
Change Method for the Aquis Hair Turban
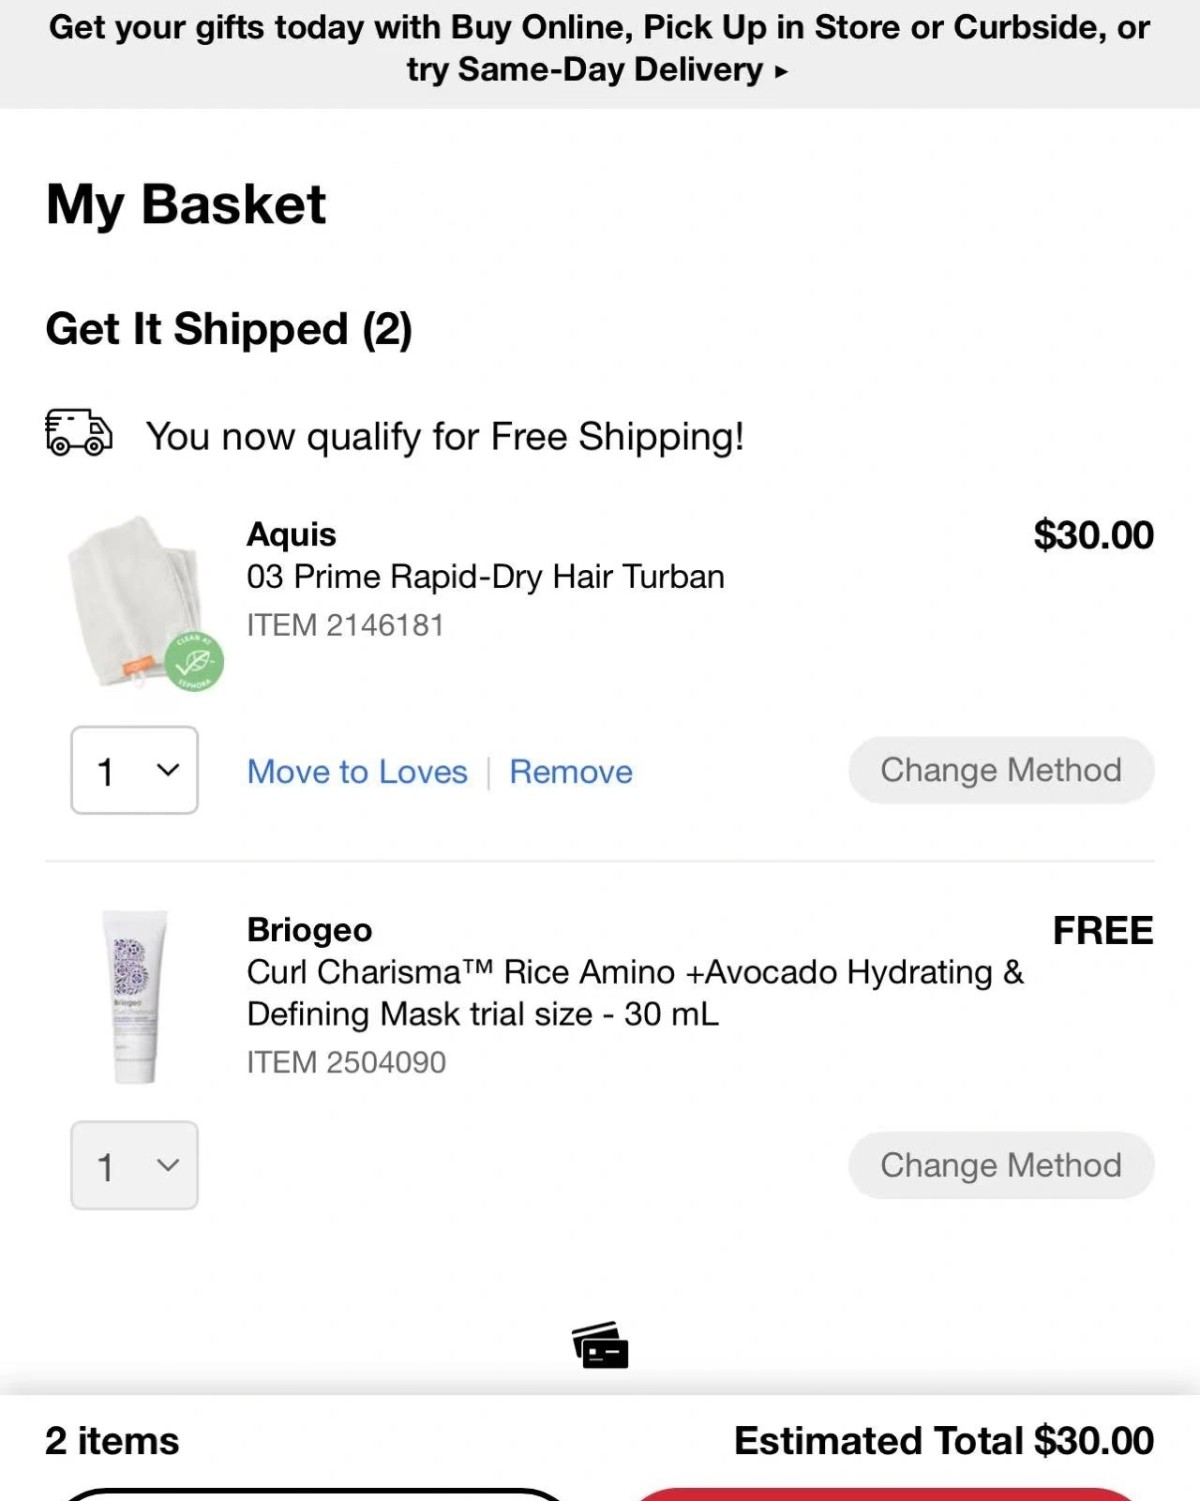tap(1001, 770)
